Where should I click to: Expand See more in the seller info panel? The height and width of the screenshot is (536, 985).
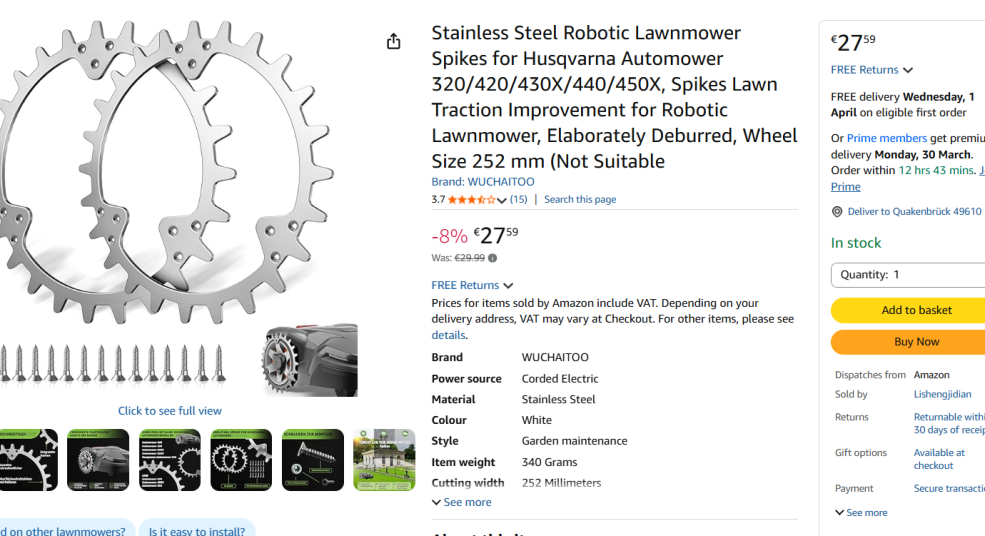point(860,512)
